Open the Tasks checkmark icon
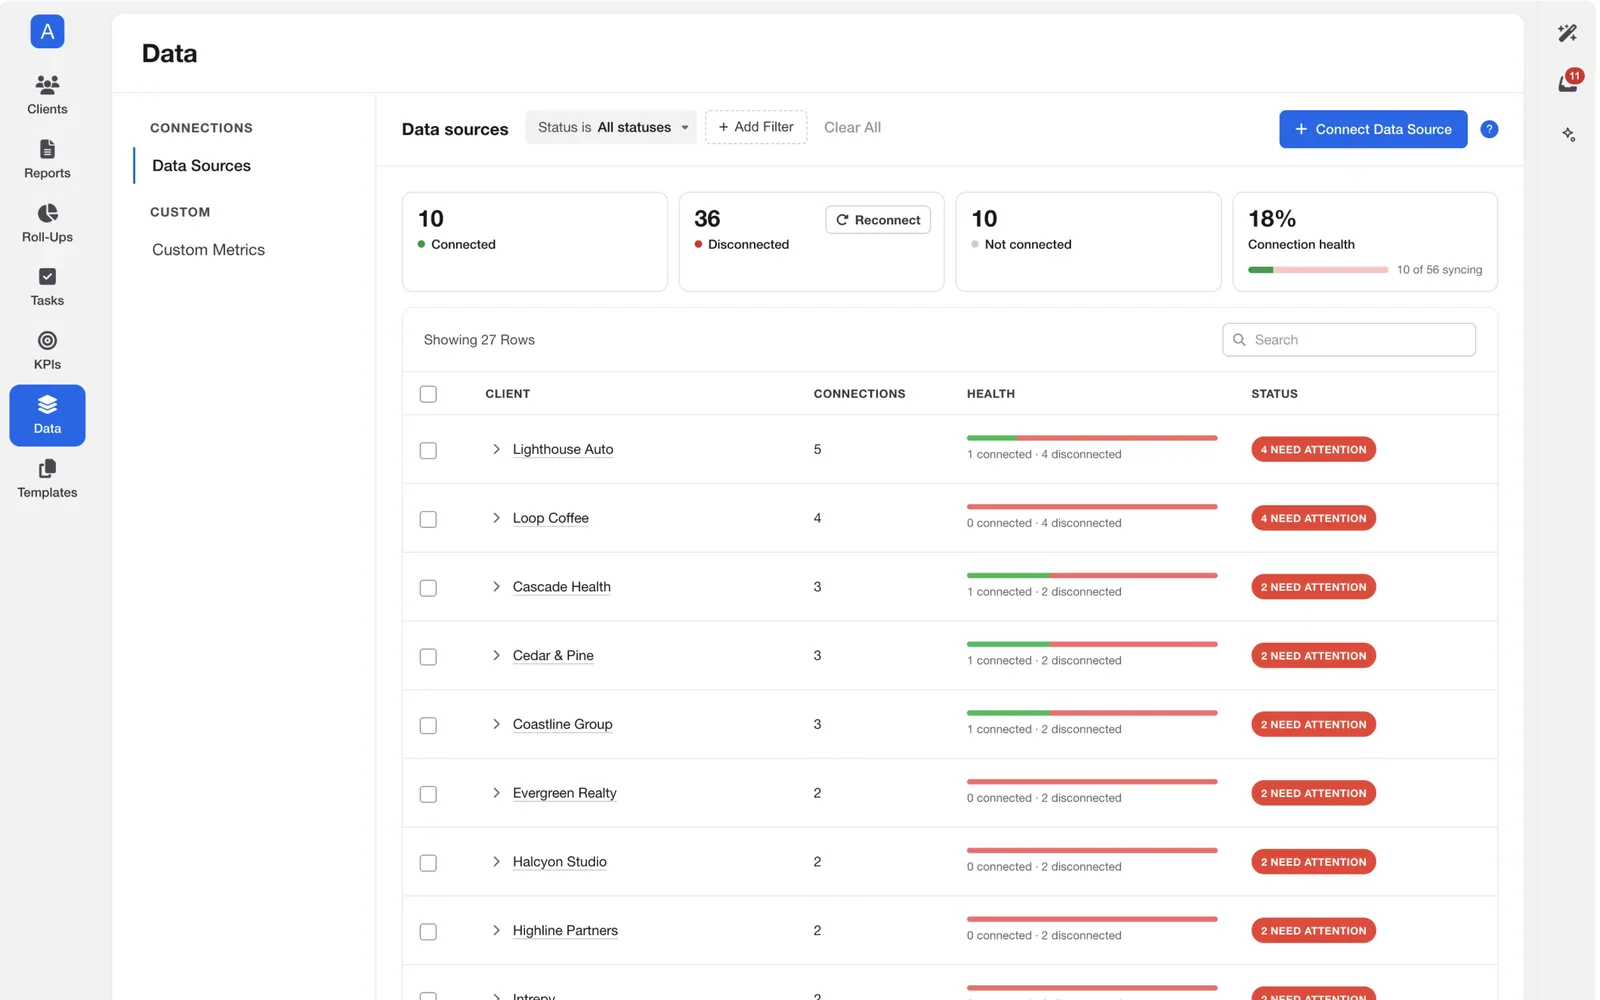Viewport: 1600px width, 1000px height. point(47,277)
